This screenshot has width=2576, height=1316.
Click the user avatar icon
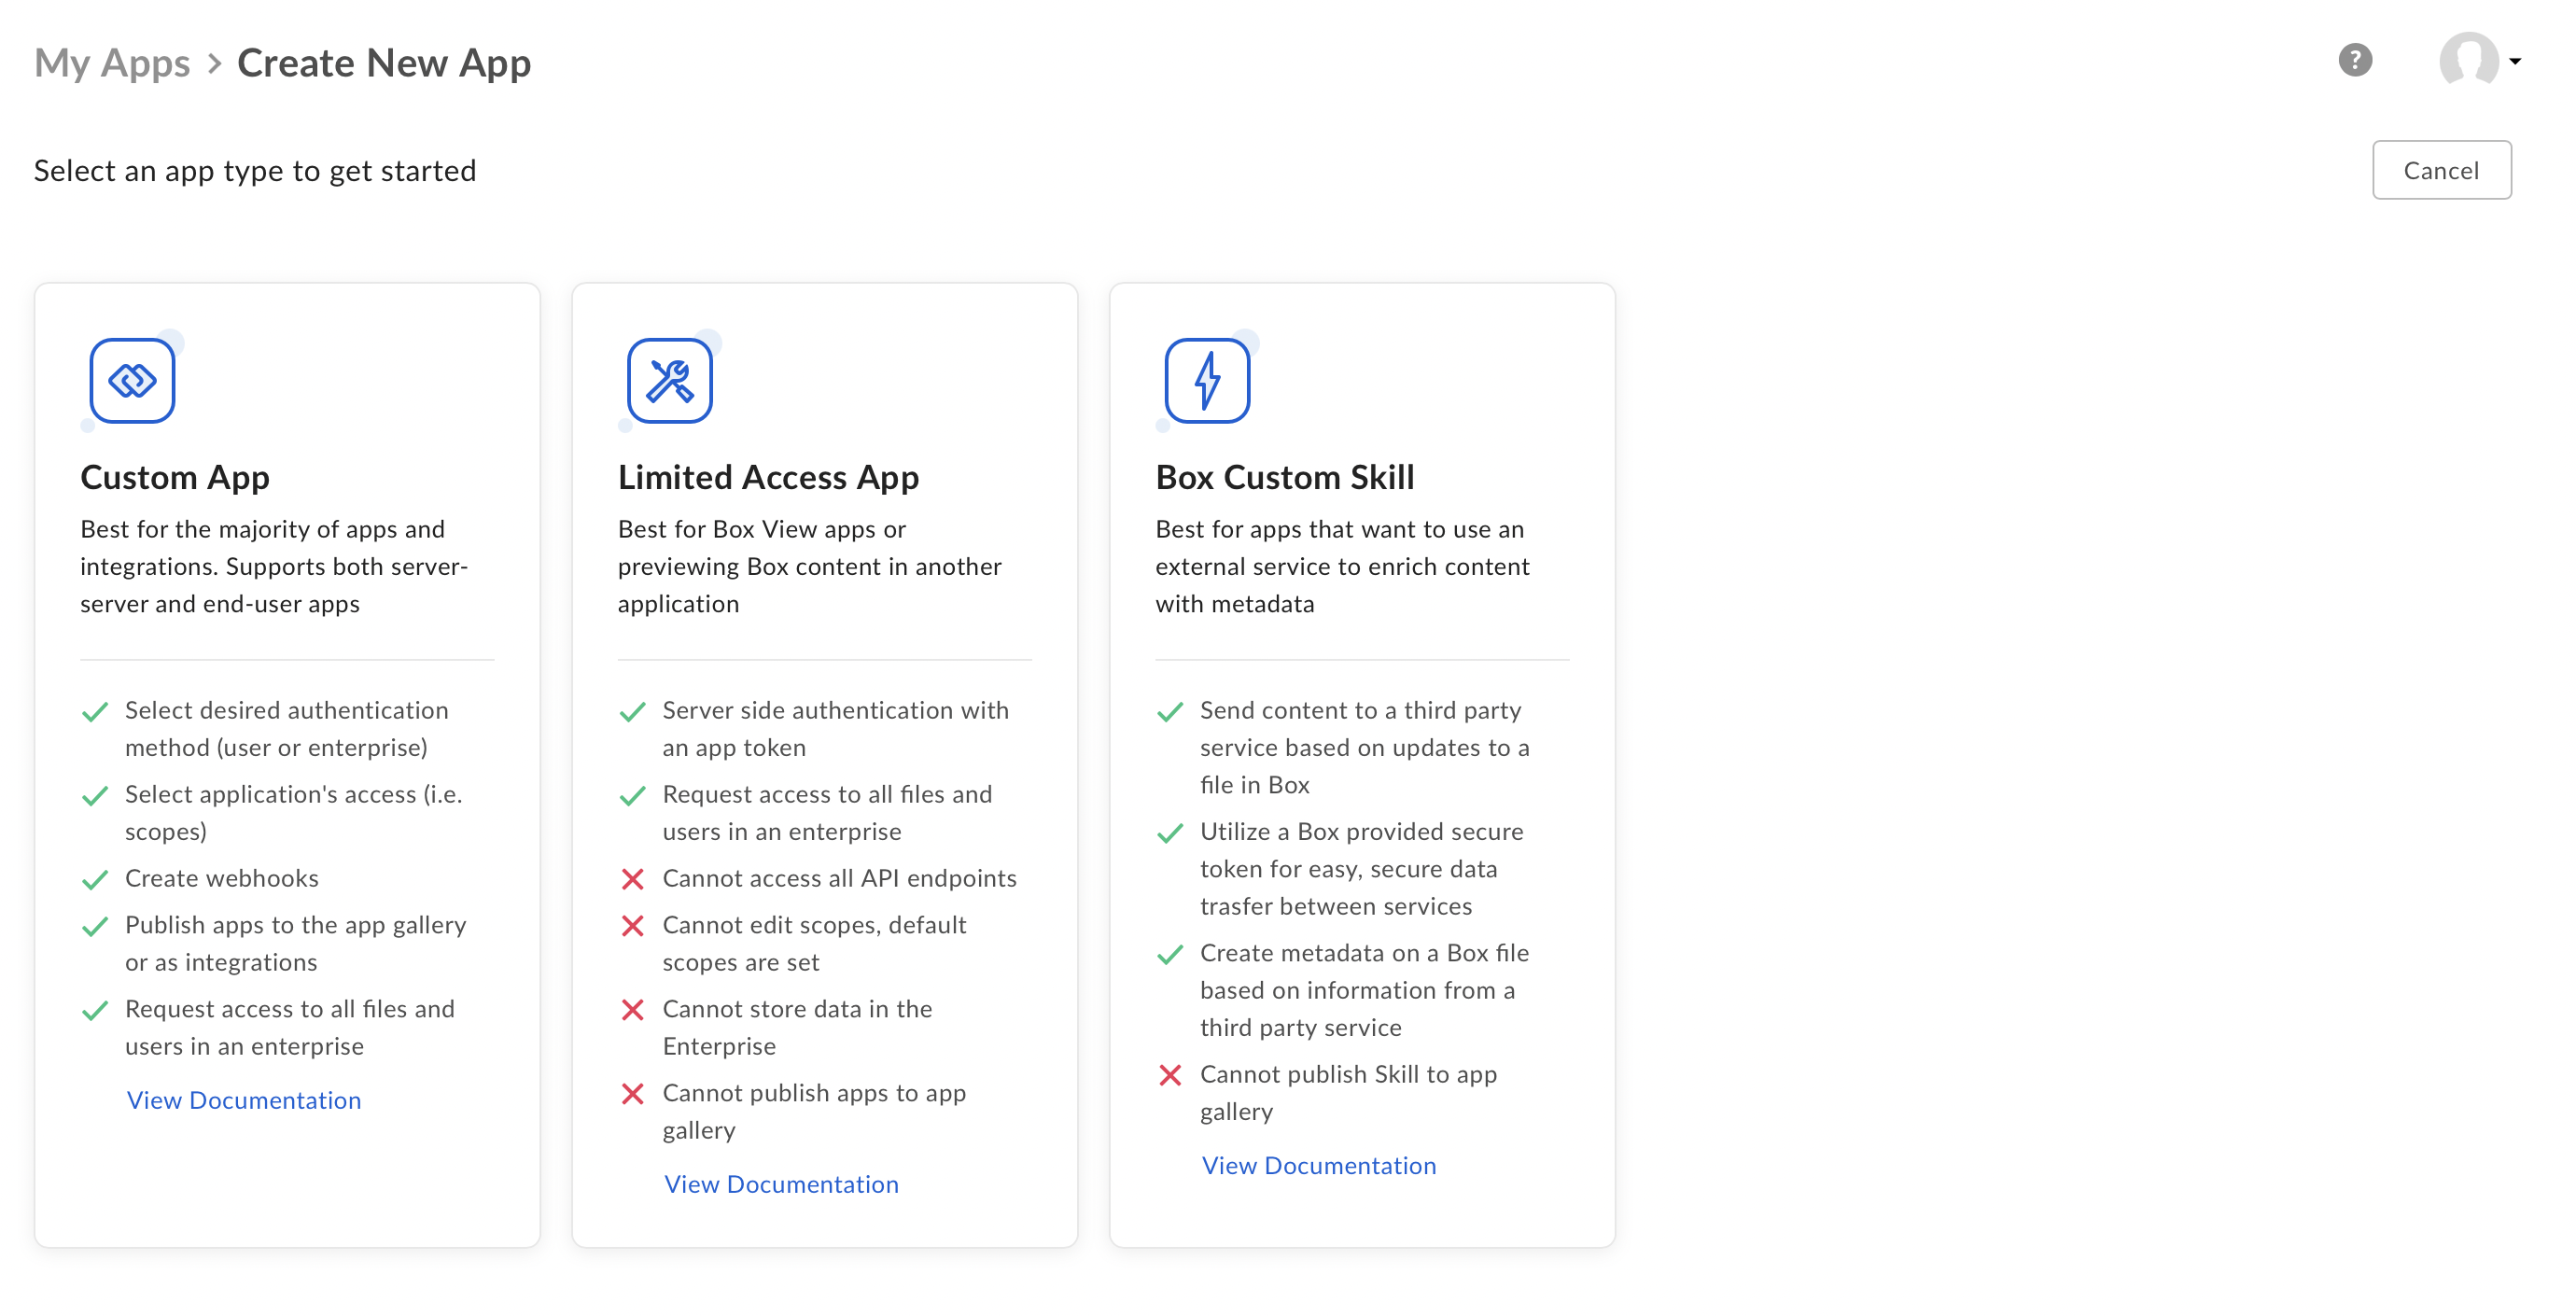2468,61
